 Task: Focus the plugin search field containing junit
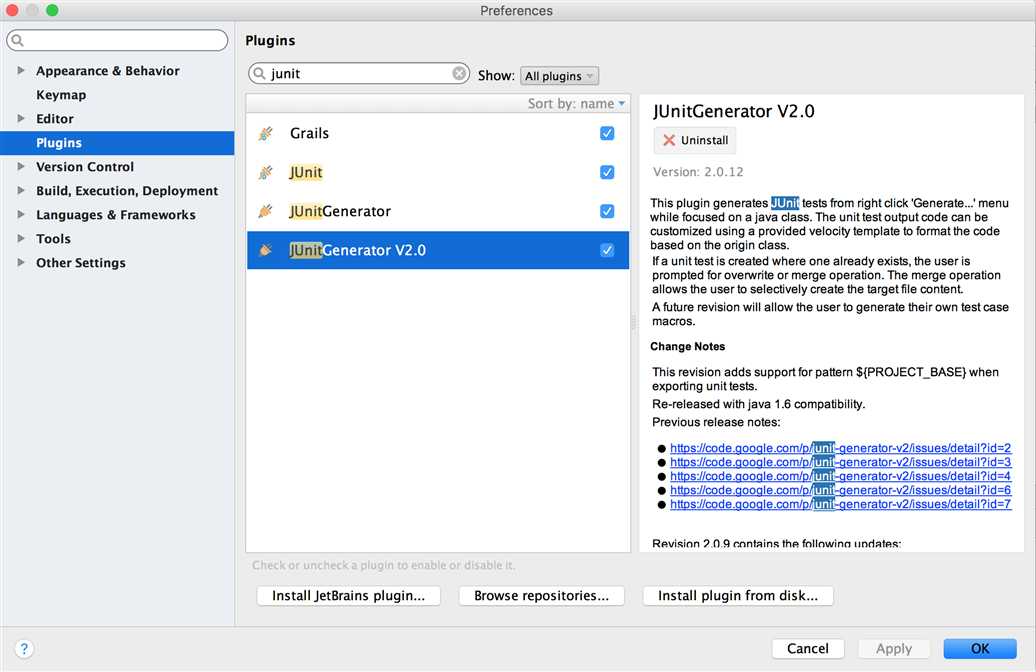click(359, 73)
